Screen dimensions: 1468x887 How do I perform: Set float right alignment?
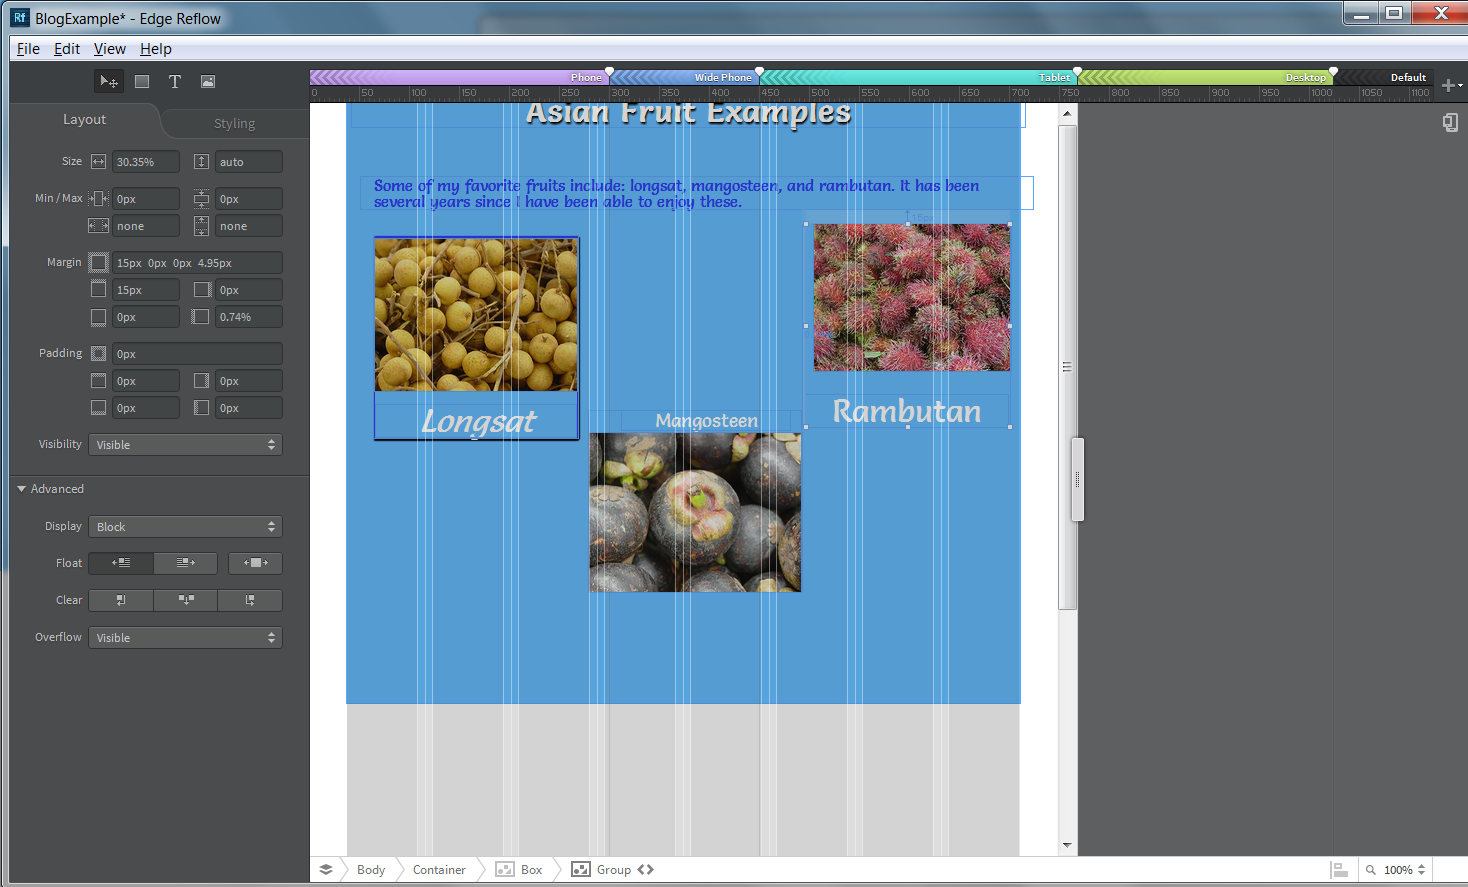click(186, 563)
